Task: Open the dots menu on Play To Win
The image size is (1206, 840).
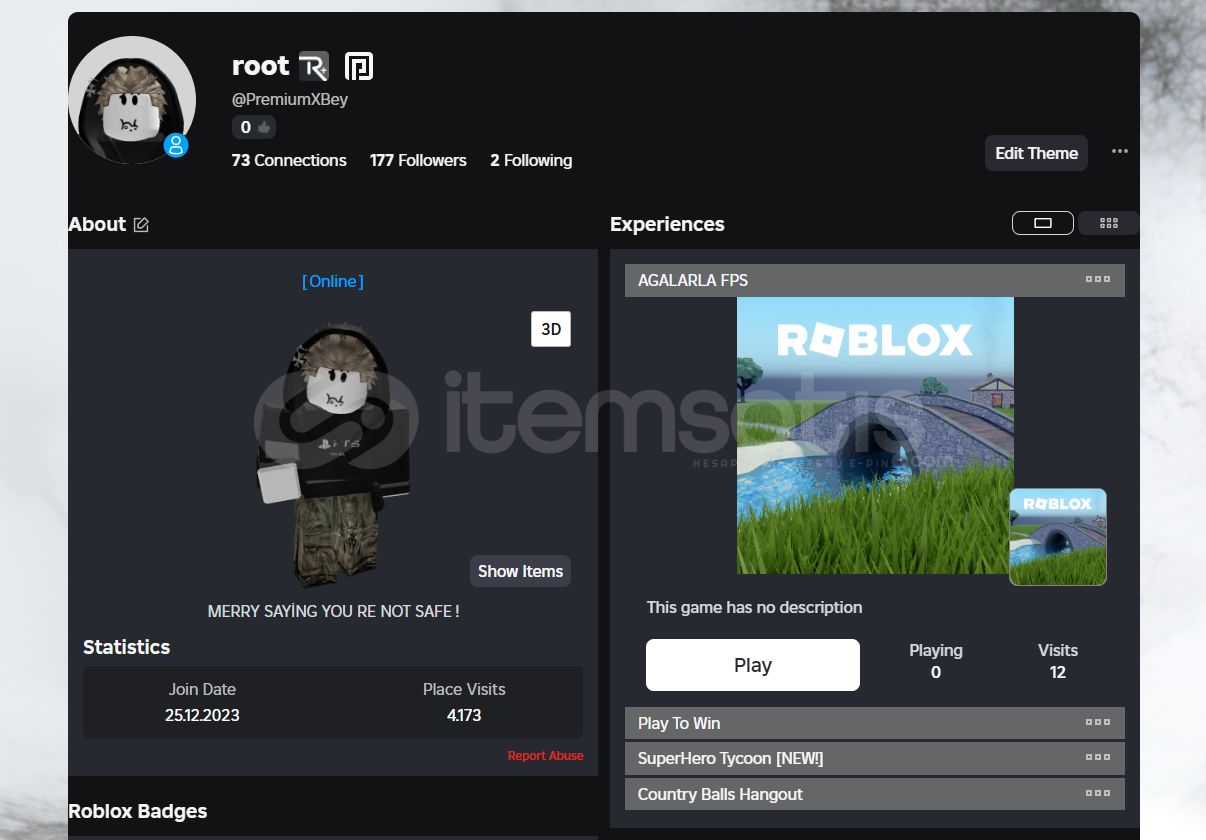Action: (1098, 722)
